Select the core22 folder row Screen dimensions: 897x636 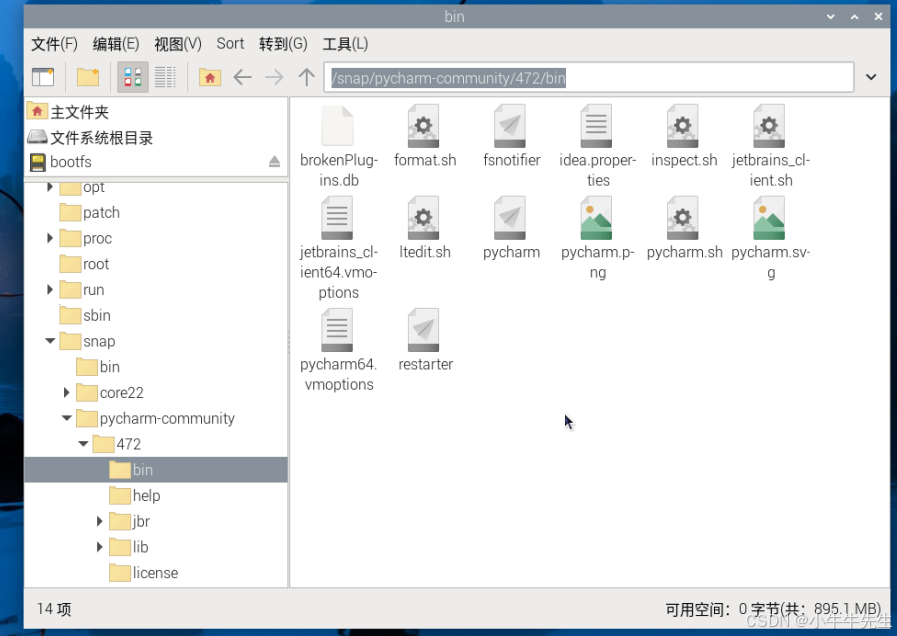[156, 392]
